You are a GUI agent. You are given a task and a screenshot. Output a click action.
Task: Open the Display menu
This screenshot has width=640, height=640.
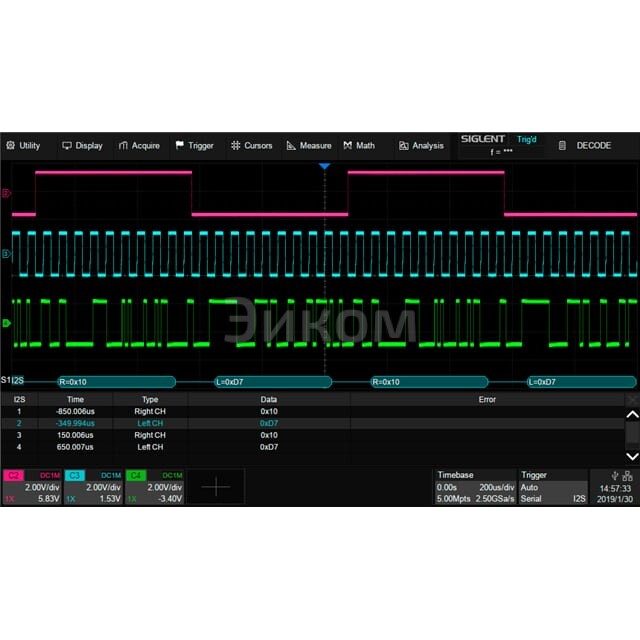82,146
